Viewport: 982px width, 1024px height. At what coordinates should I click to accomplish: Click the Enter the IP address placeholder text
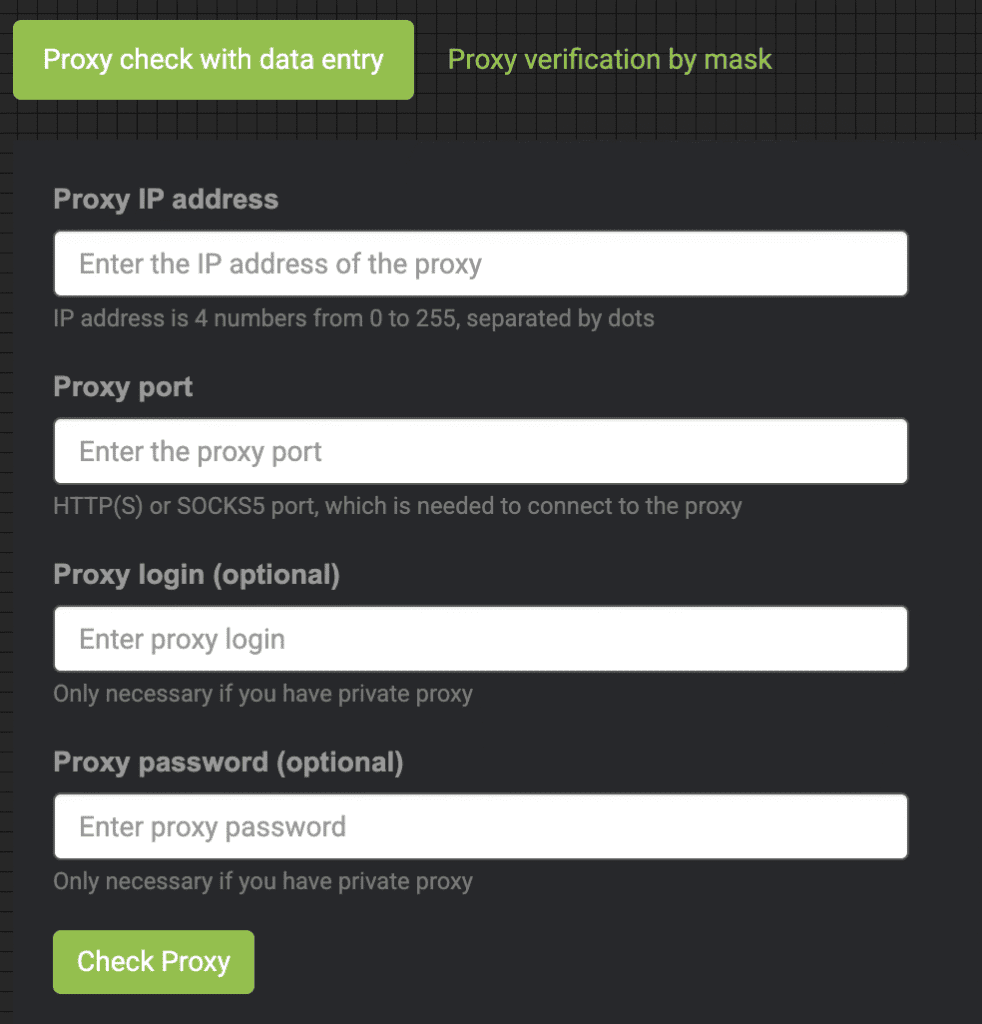(276, 263)
